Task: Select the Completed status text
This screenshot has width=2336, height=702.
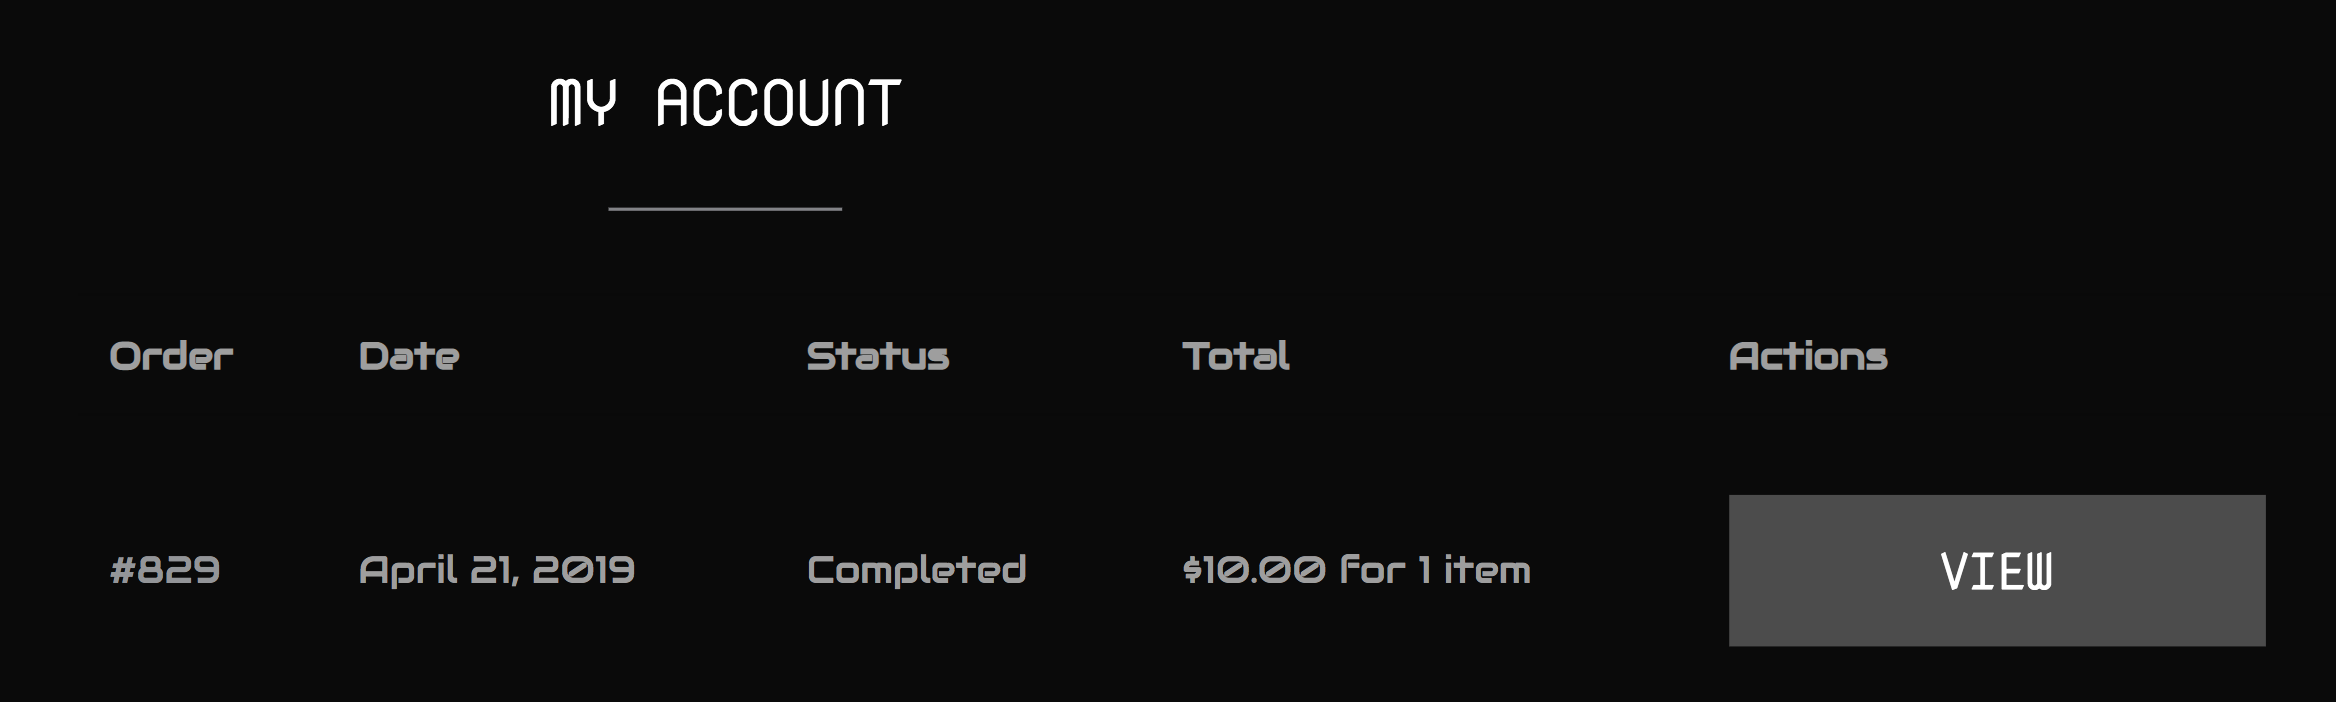Action: click(x=916, y=570)
